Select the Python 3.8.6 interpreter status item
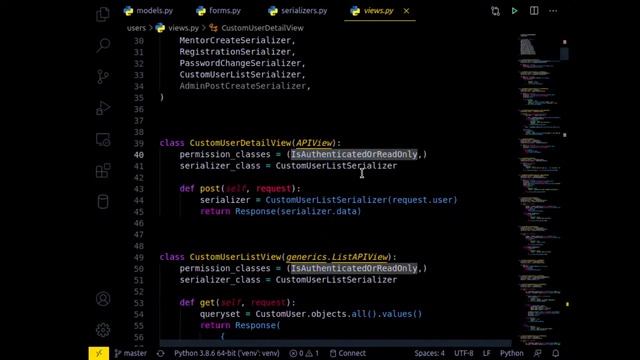 [227, 353]
